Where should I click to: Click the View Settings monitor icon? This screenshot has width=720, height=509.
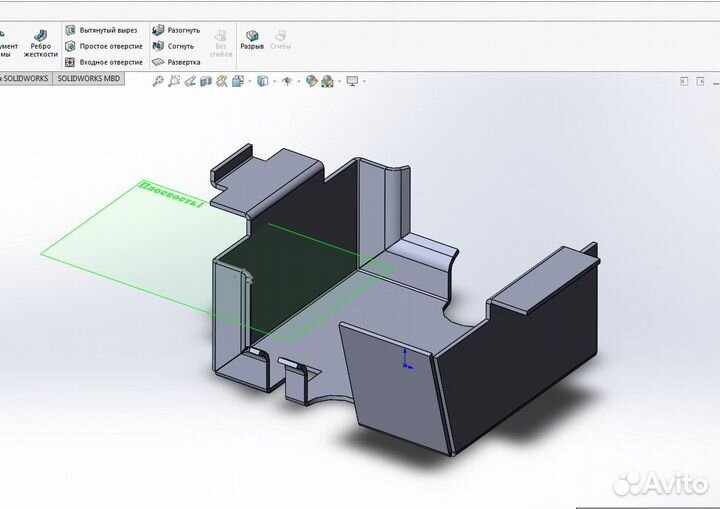point(352,81)
